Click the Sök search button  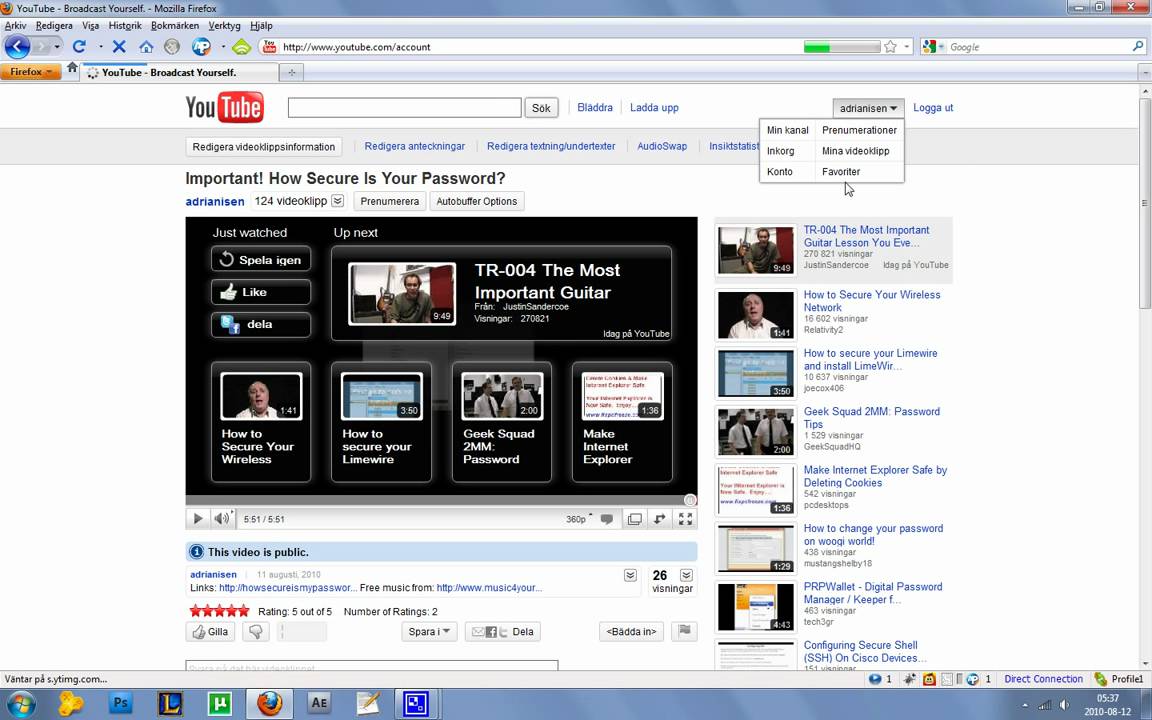pyautogui.click(x=541, y=108)
